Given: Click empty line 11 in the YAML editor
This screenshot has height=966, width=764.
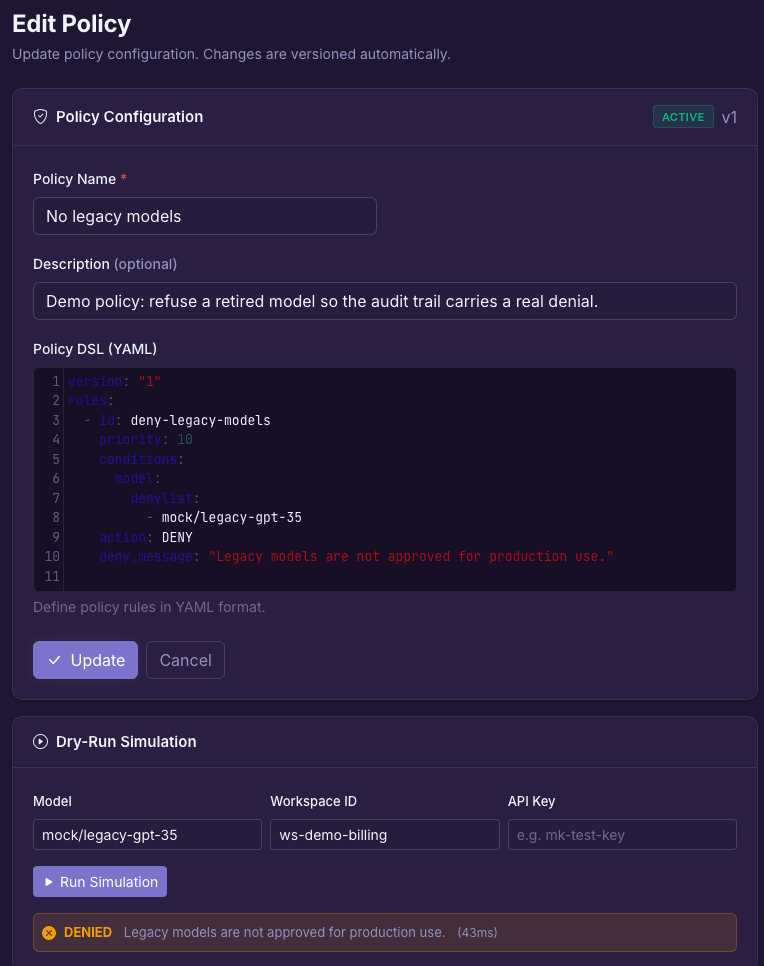Looking at the screenshot, I should point(400,576).
